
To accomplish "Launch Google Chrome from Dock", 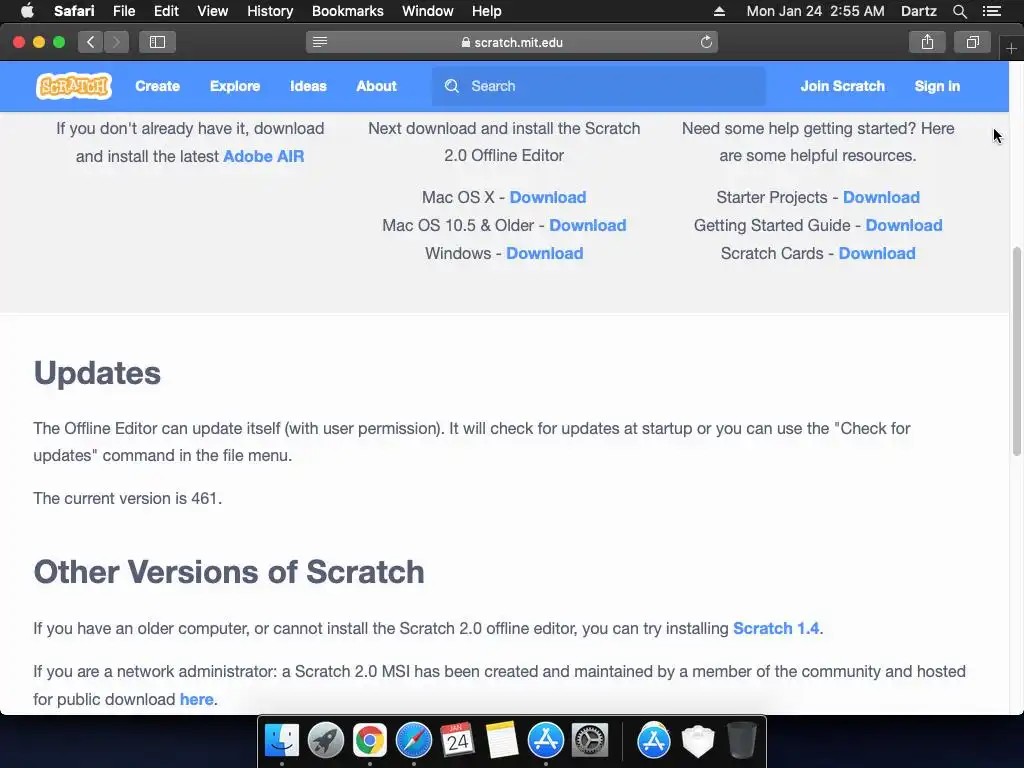I will pyautogui.click(x=370, y=741).
